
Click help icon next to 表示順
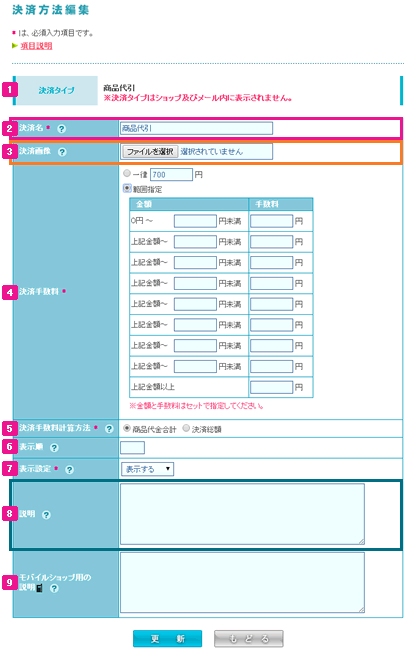click(x=54, y=448)
